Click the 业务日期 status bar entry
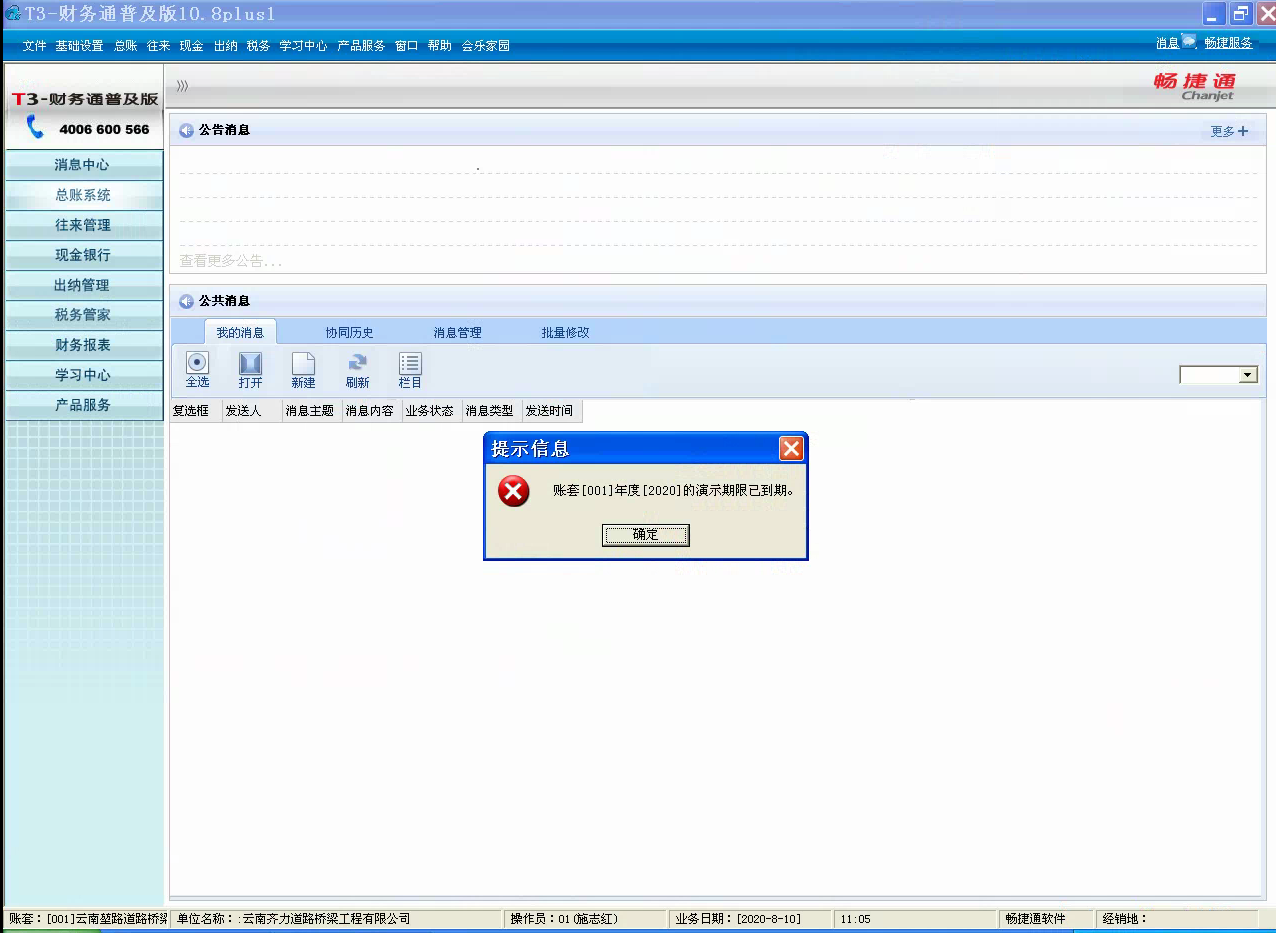1276x933 pixels. point(750,919)
